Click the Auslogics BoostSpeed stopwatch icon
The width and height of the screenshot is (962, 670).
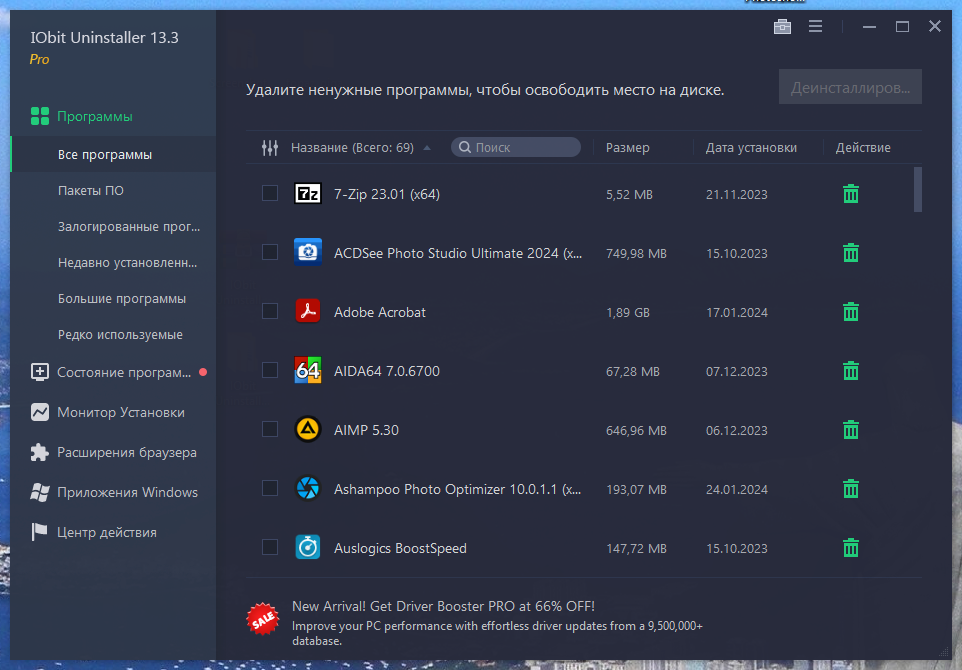308,547
